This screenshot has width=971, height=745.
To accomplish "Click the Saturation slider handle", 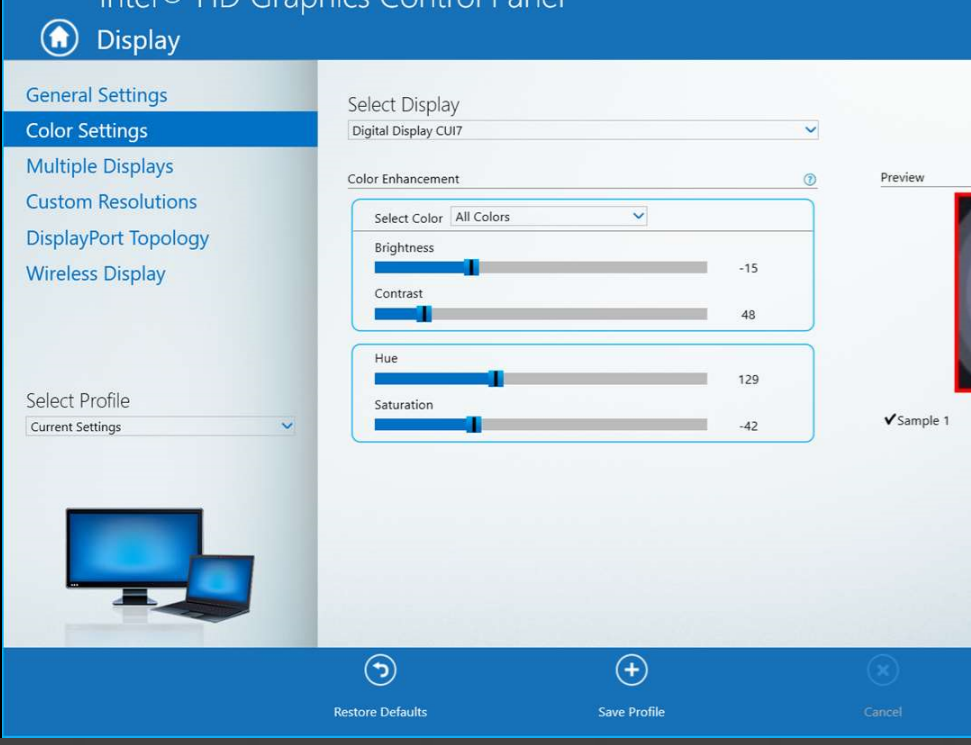I will click(x=474, y=425).
